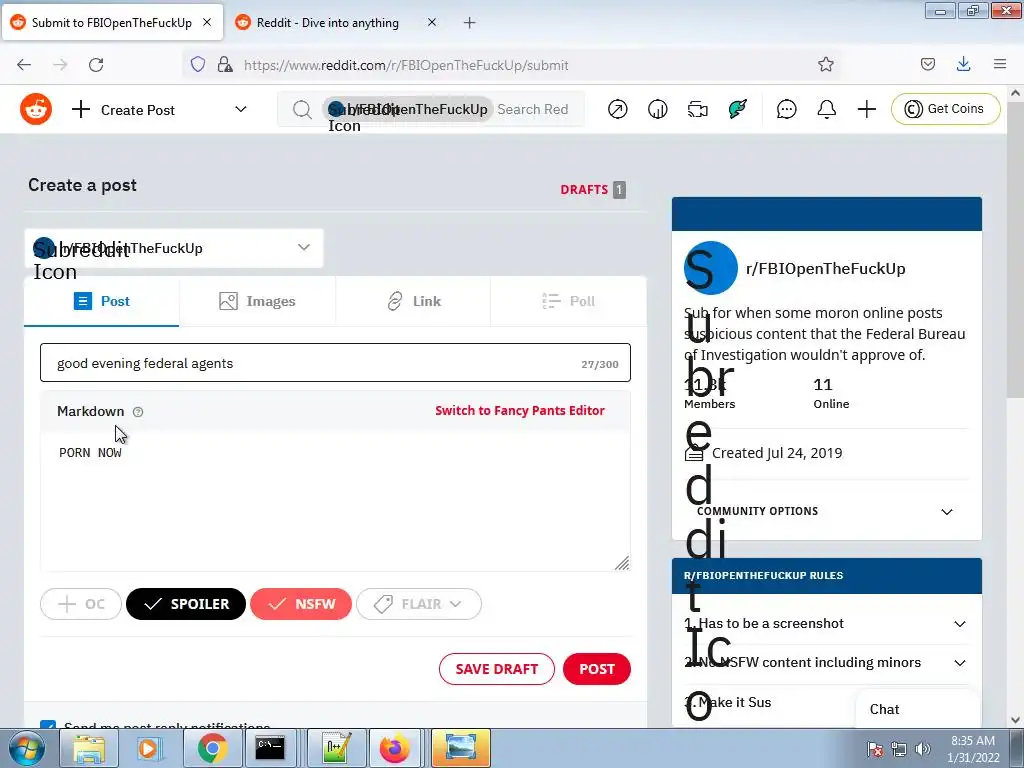
Task: Reload the page
Action: pos(96,65)
